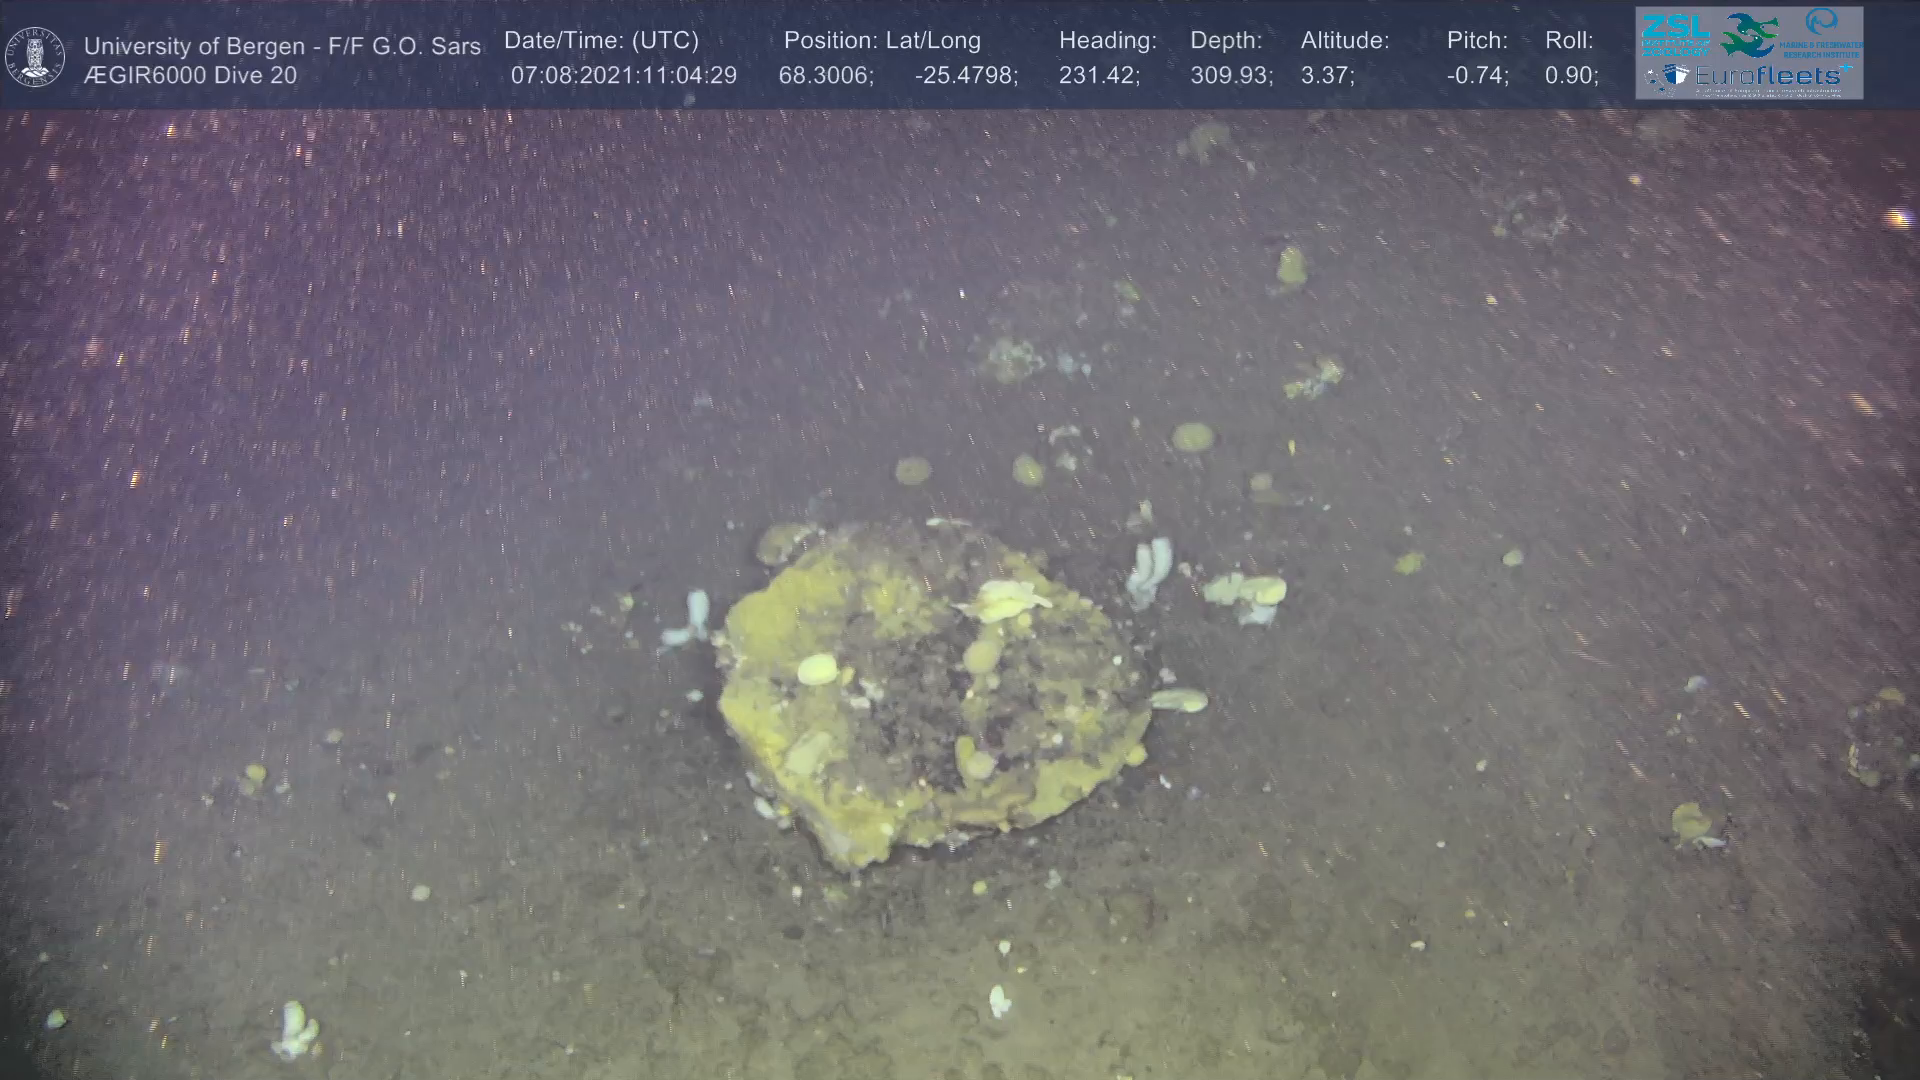Click the University of Bergen seal logo
The width and height of the screenshot is (1920, 1080).
[35, 56]
